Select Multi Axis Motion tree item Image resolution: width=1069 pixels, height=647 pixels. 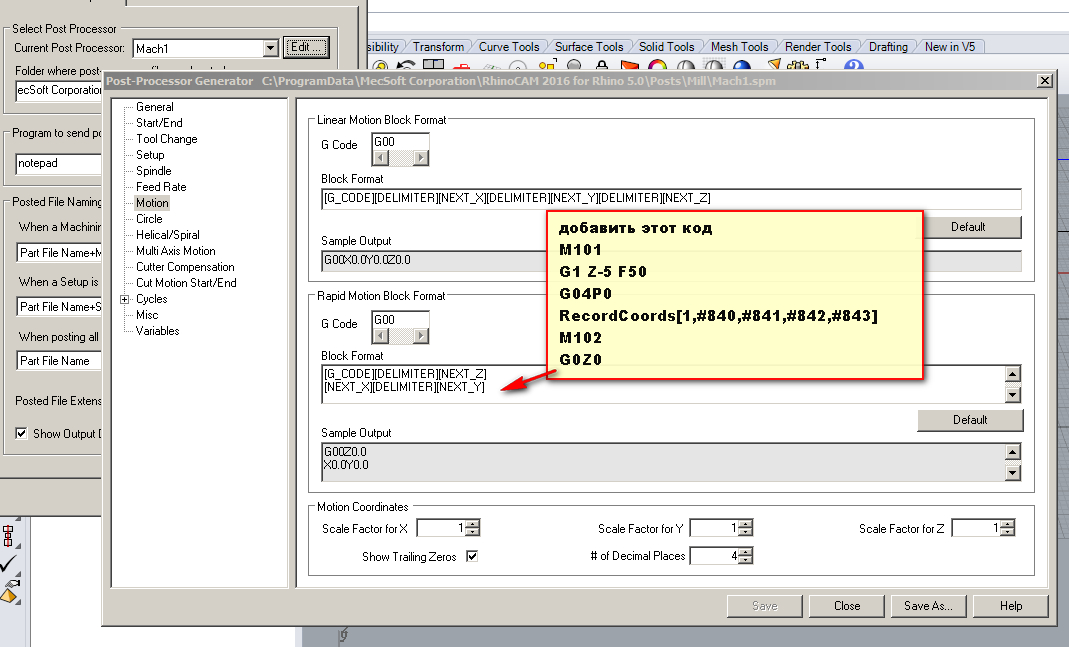[x=175, y=251]
